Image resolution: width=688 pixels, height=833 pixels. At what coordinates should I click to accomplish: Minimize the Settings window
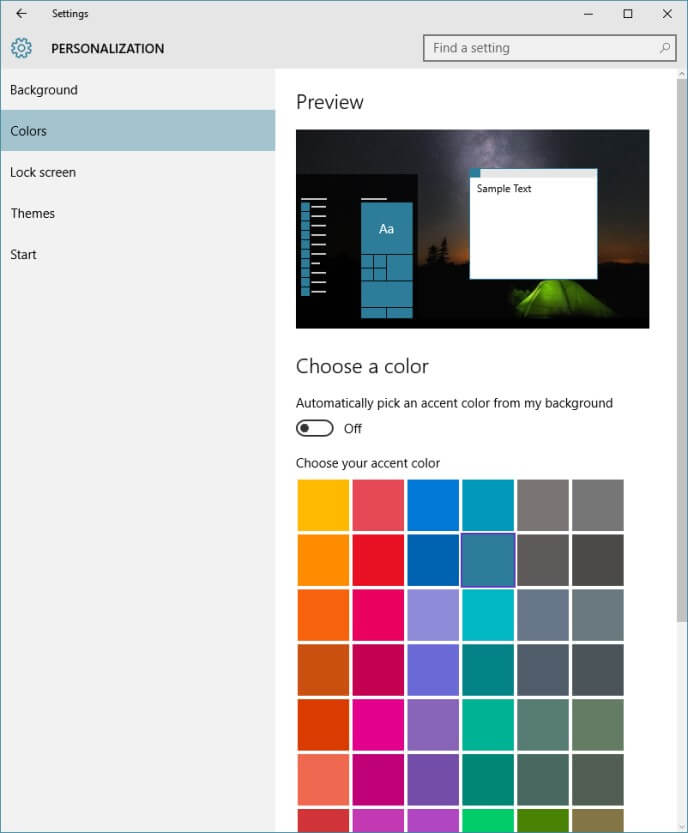point(588,14)
